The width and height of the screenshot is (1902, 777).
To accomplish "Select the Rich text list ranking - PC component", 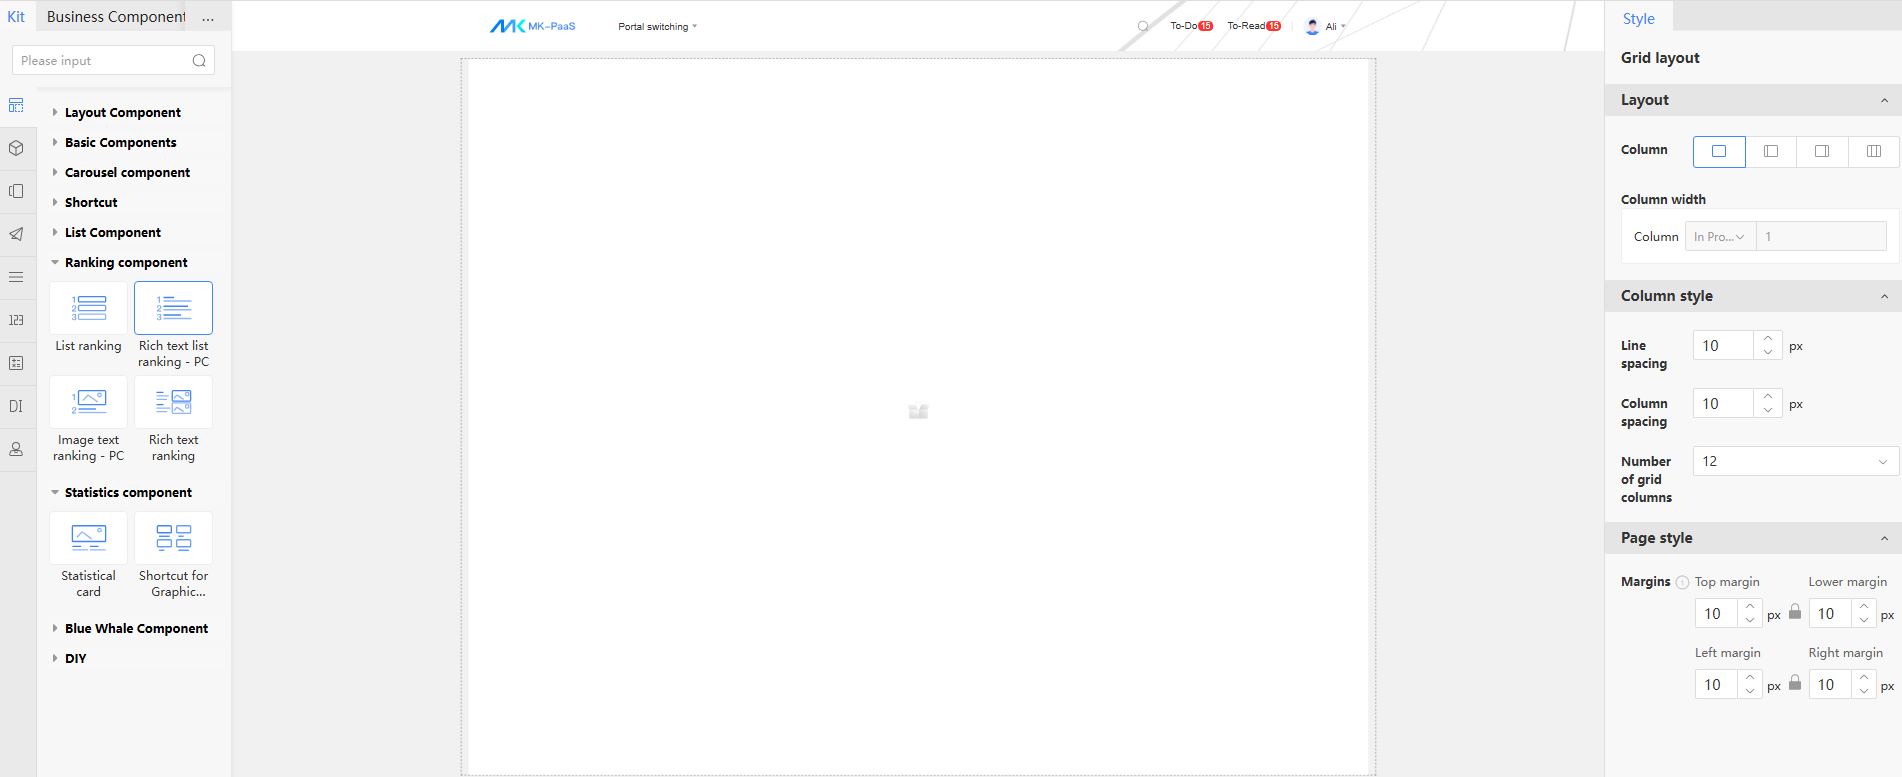I will (173, 308).
